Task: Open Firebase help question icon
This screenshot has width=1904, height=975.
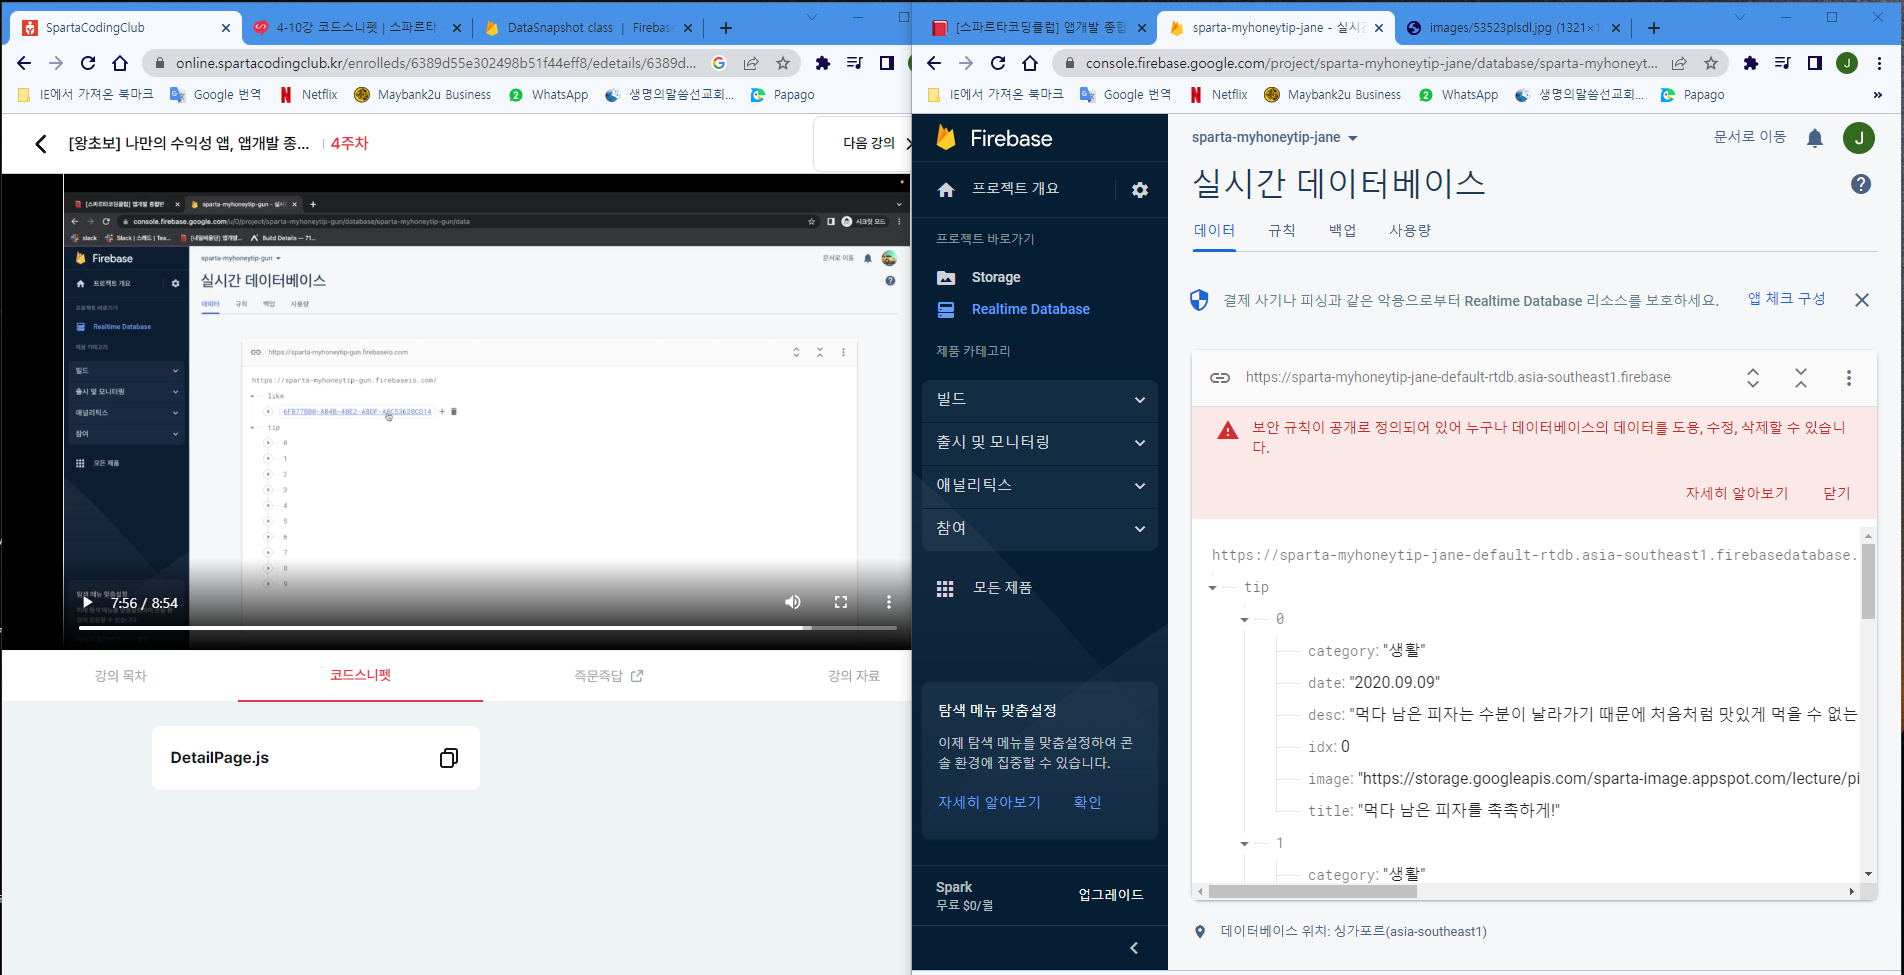Action: [1861, 184]
